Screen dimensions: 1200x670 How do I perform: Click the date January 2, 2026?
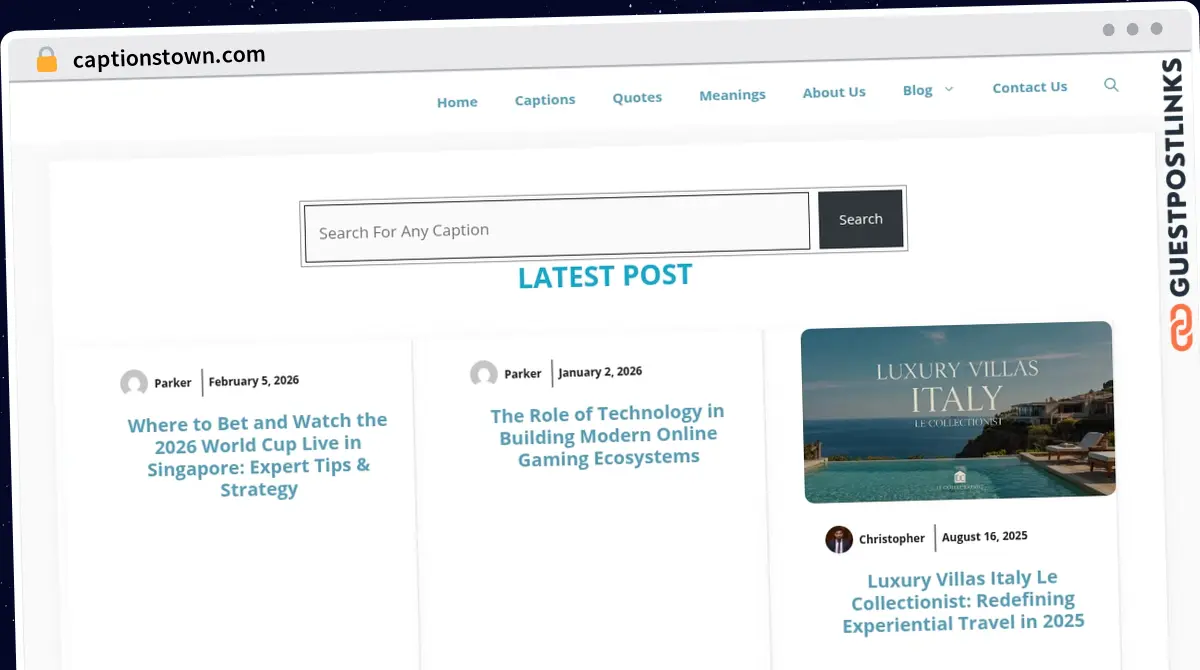coord(600,372)
